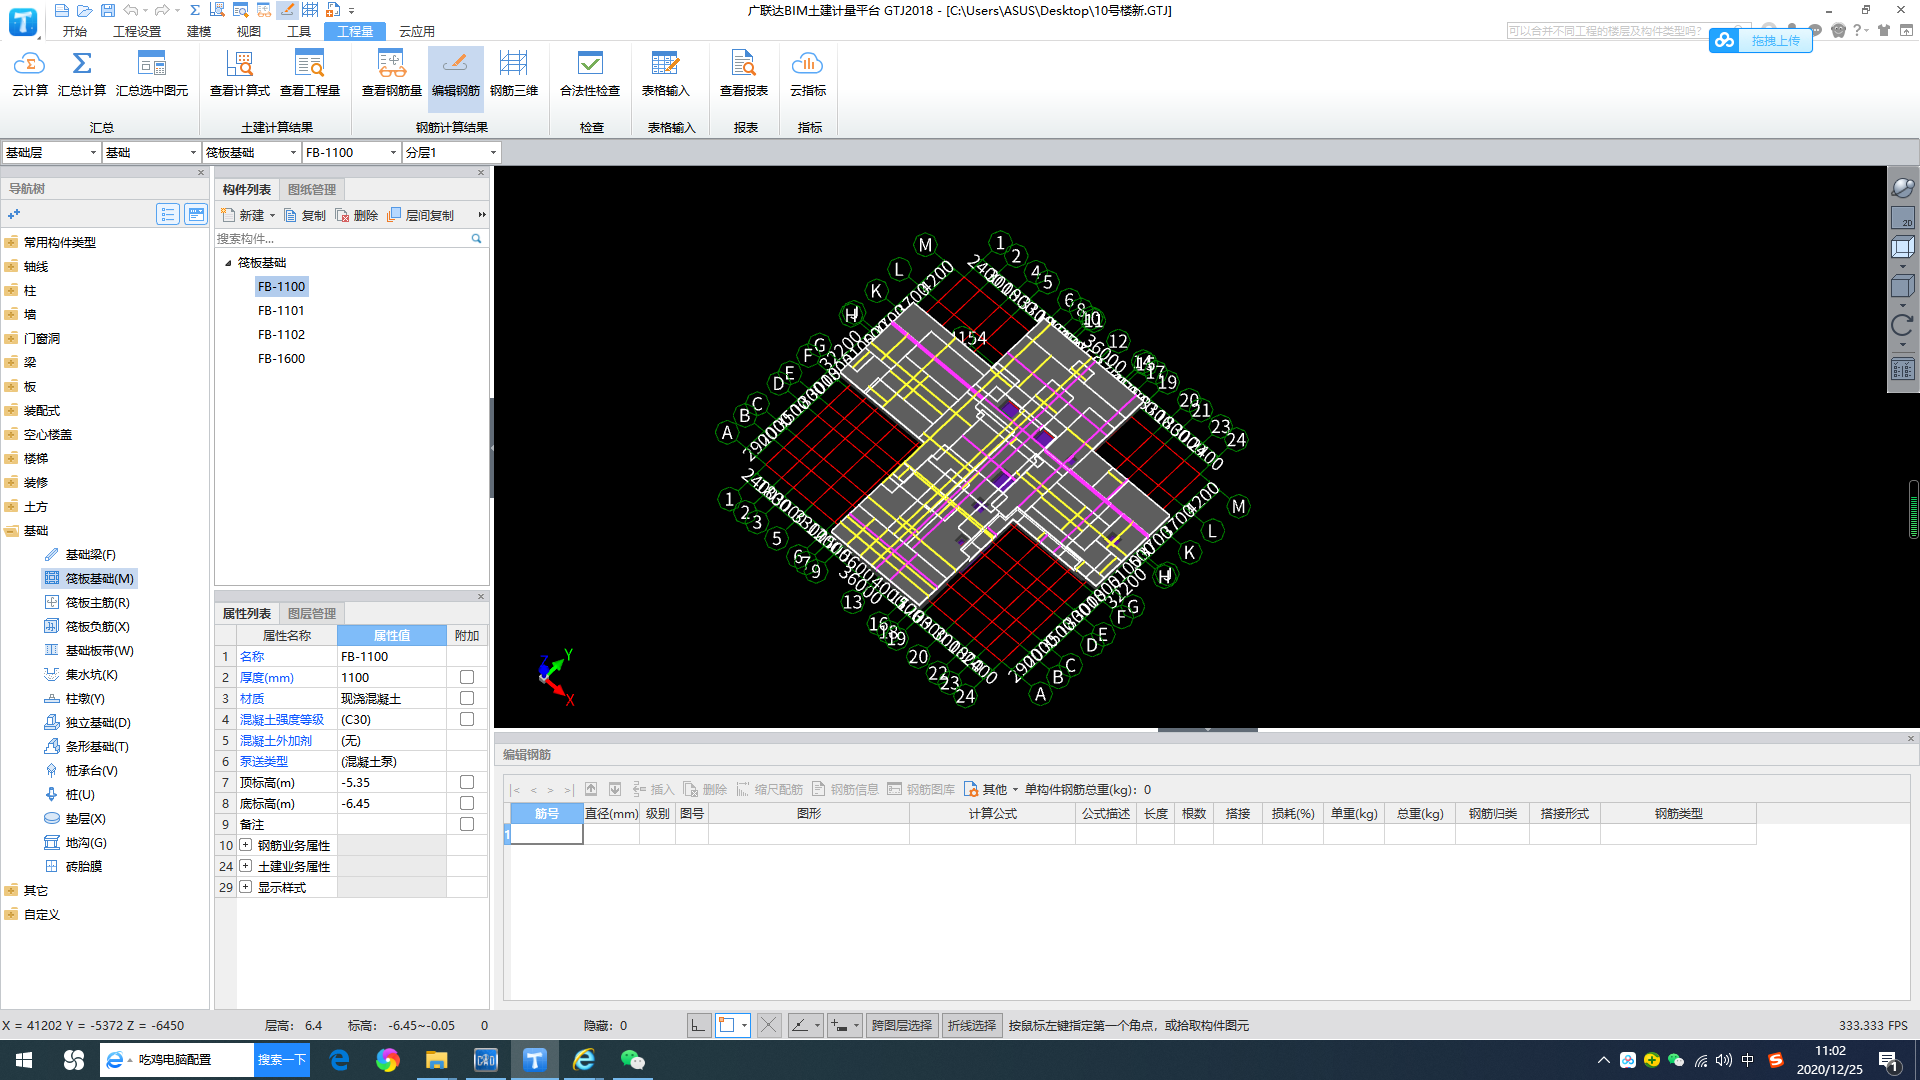
Task: Click the 搜索构件 search field
Action: 342,238
